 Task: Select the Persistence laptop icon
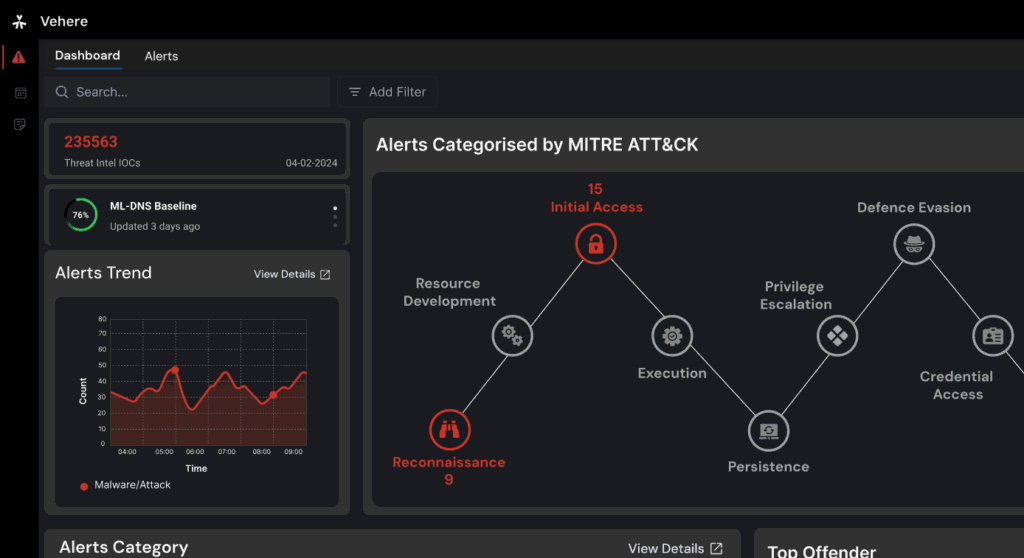pyautogui.click(x=769, y=431)
